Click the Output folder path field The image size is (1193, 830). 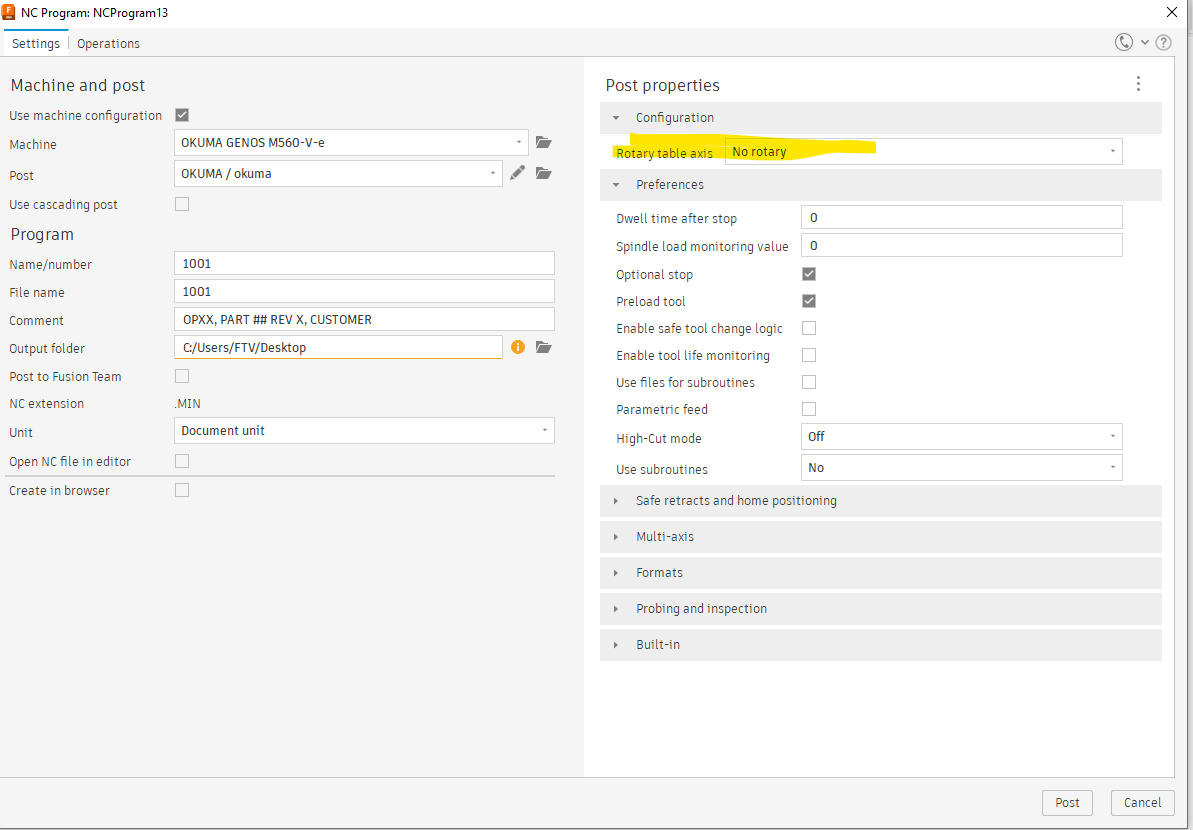click(338, 347)
